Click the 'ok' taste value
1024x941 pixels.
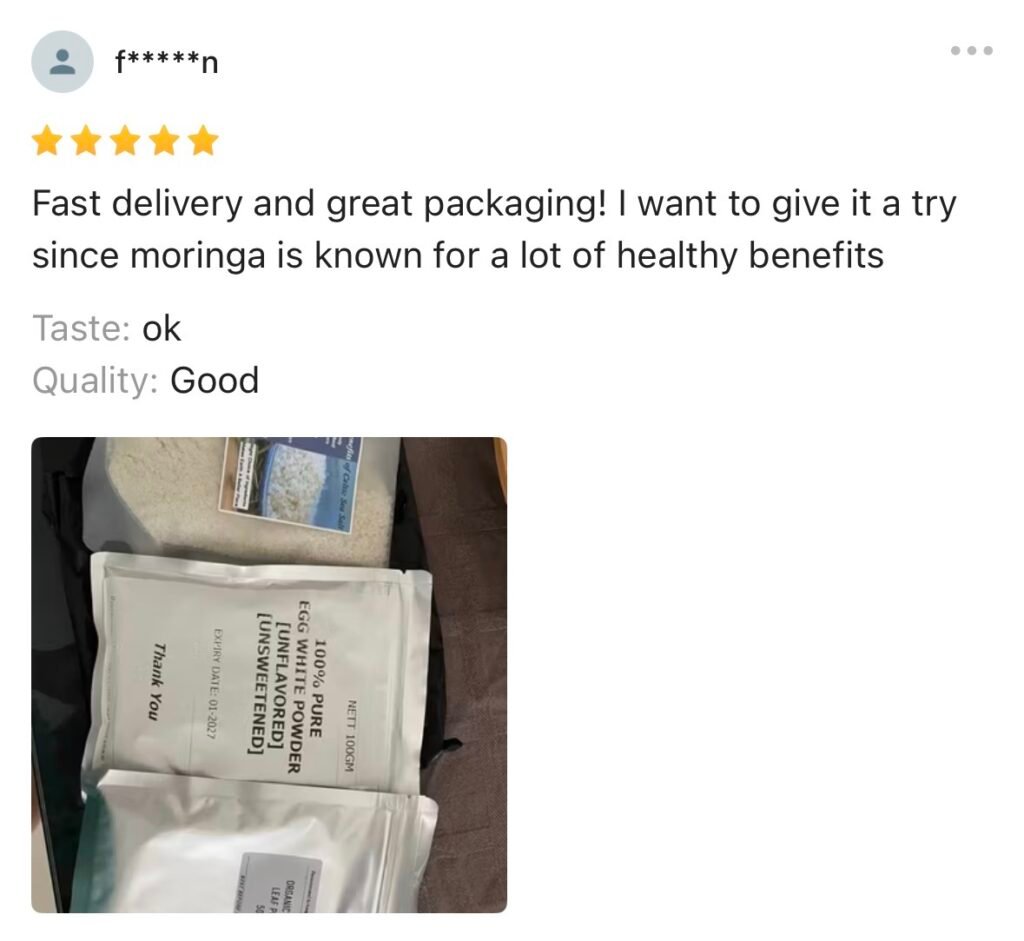161,328
